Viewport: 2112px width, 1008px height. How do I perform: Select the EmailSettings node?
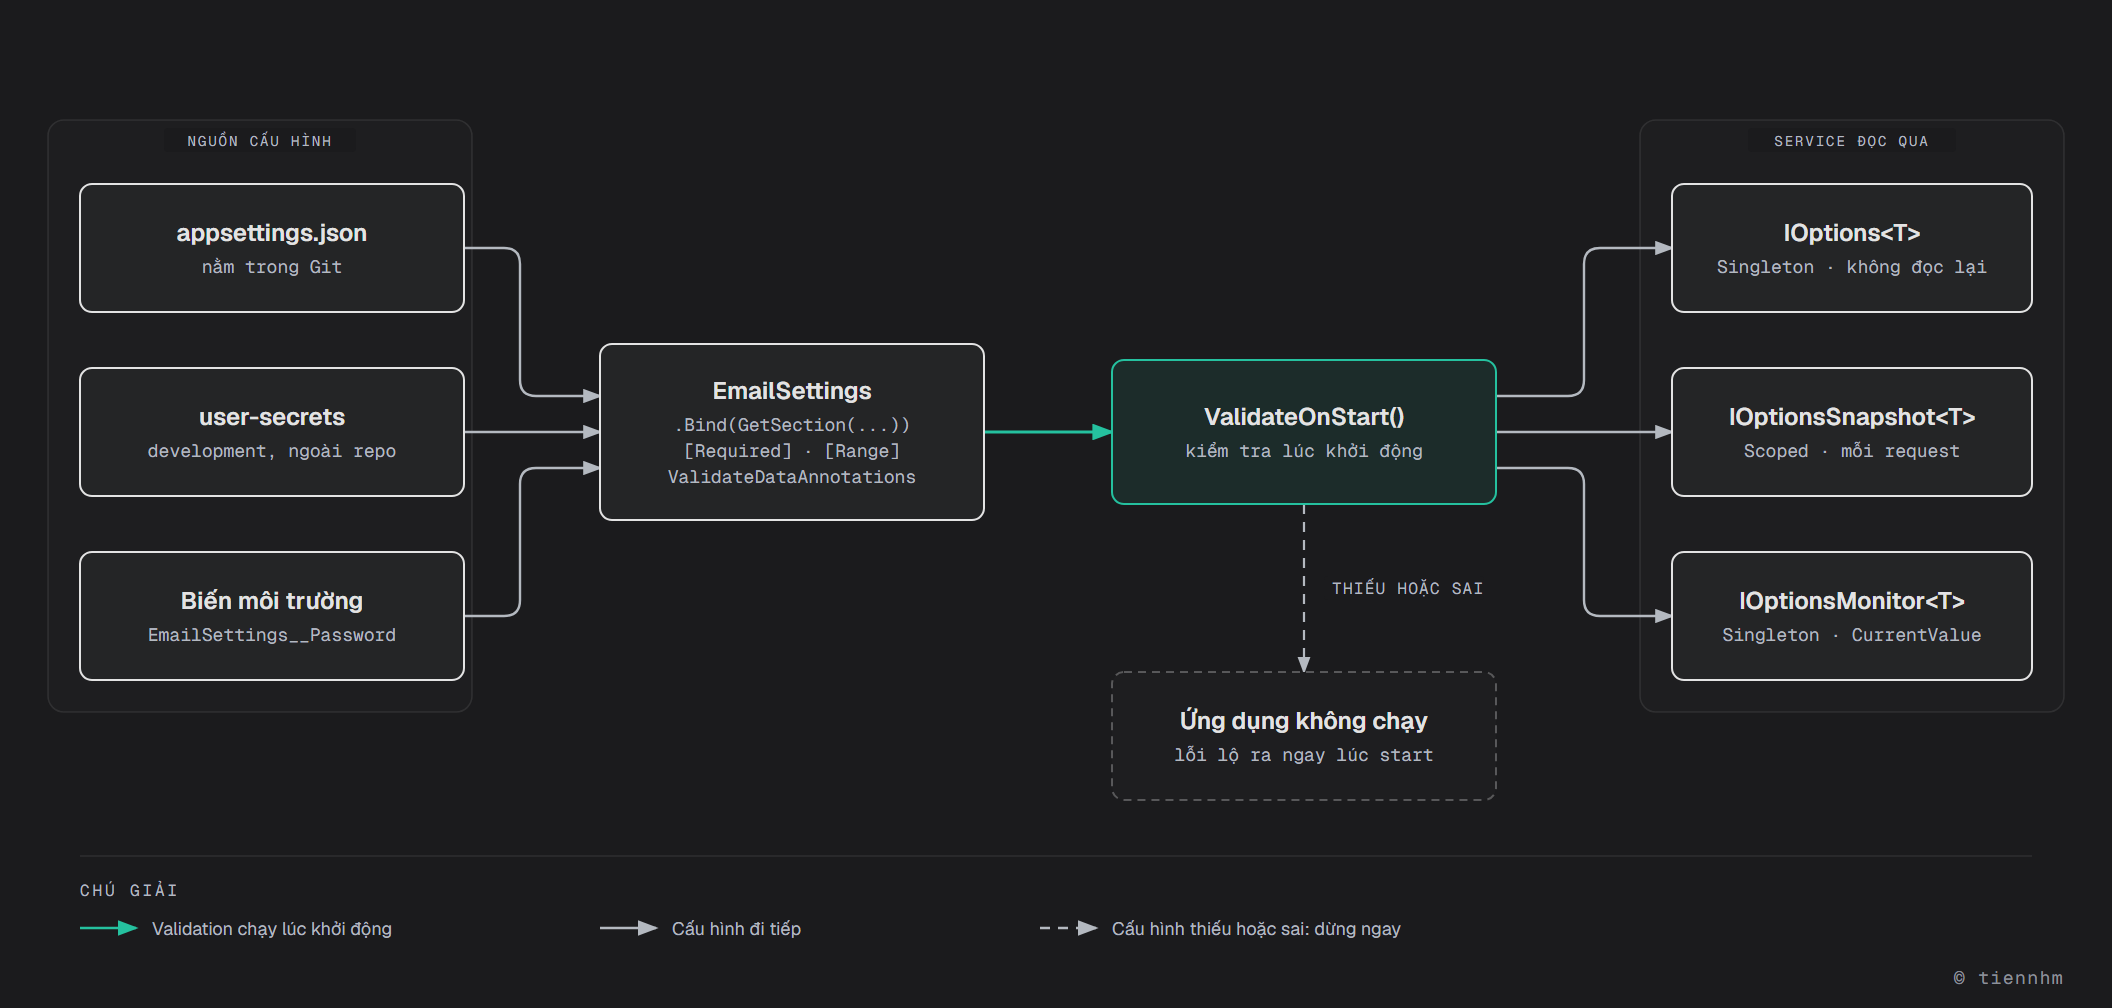[792, 432]
